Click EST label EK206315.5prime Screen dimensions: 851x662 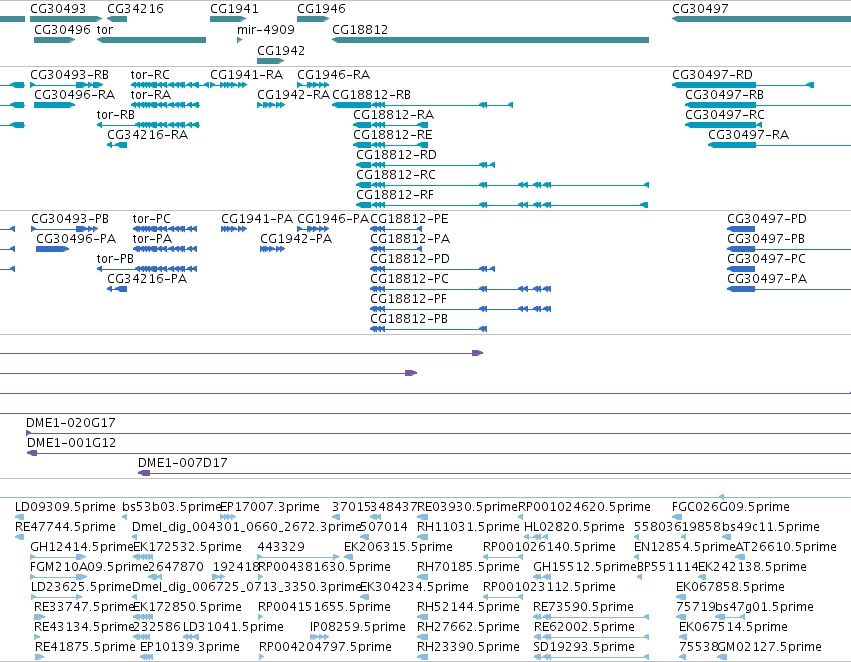click(x=398, y=548)
